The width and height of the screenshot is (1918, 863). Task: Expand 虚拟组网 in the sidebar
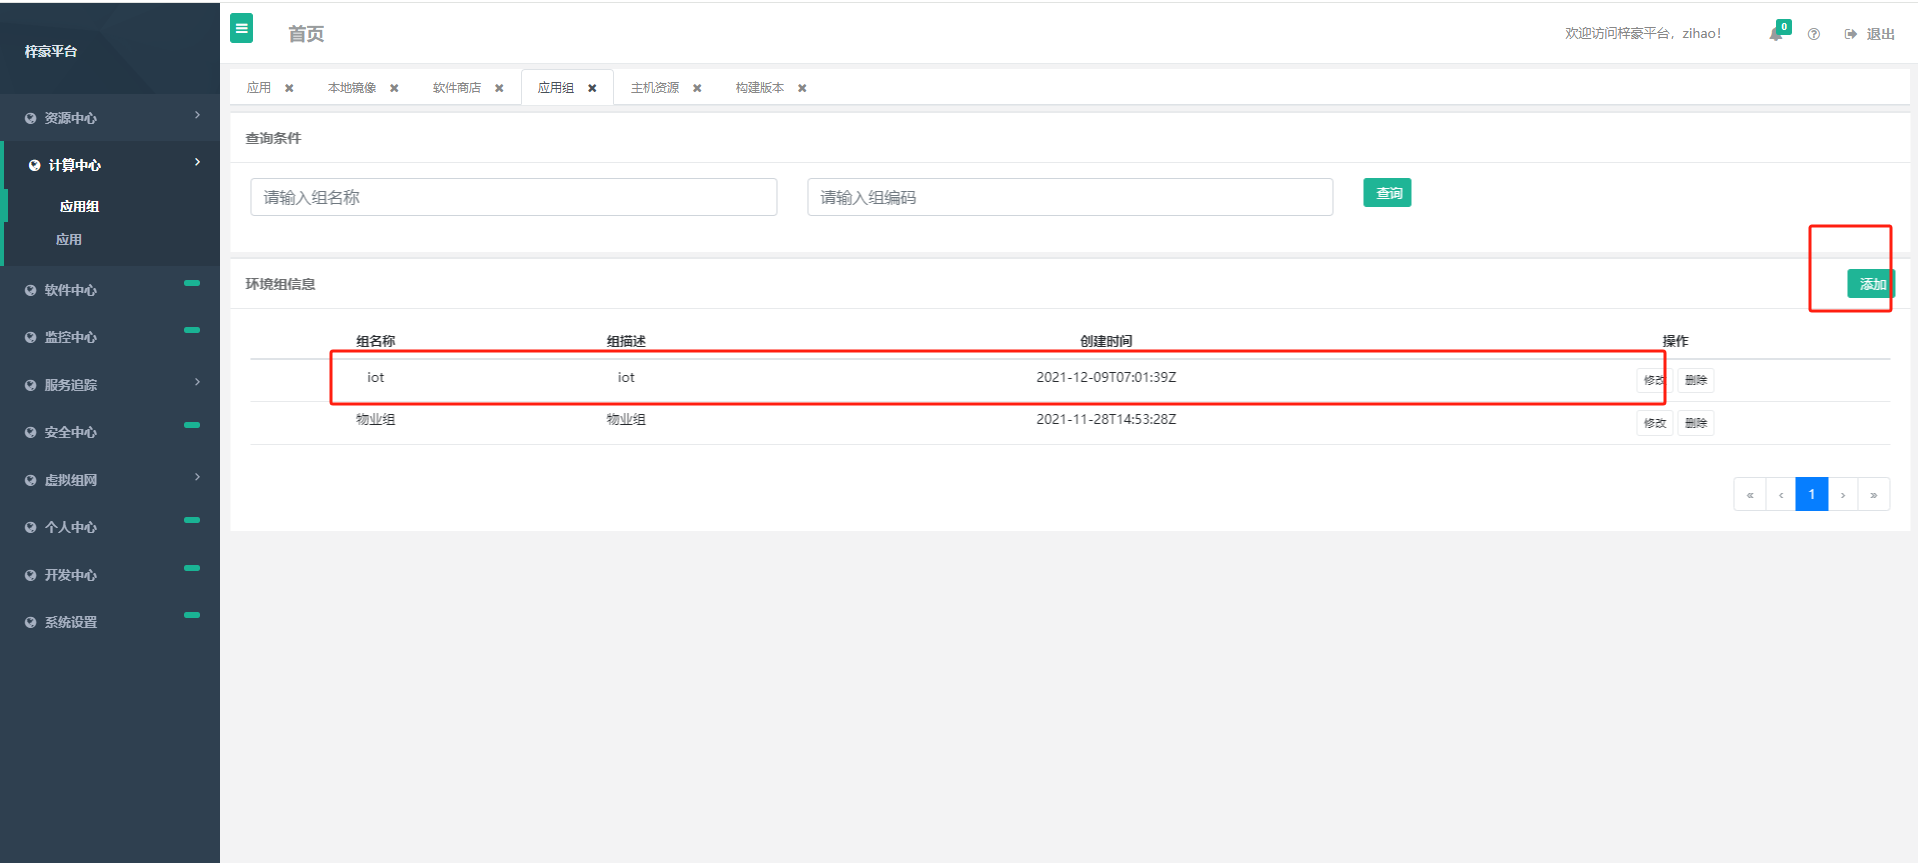pos(110,480)
